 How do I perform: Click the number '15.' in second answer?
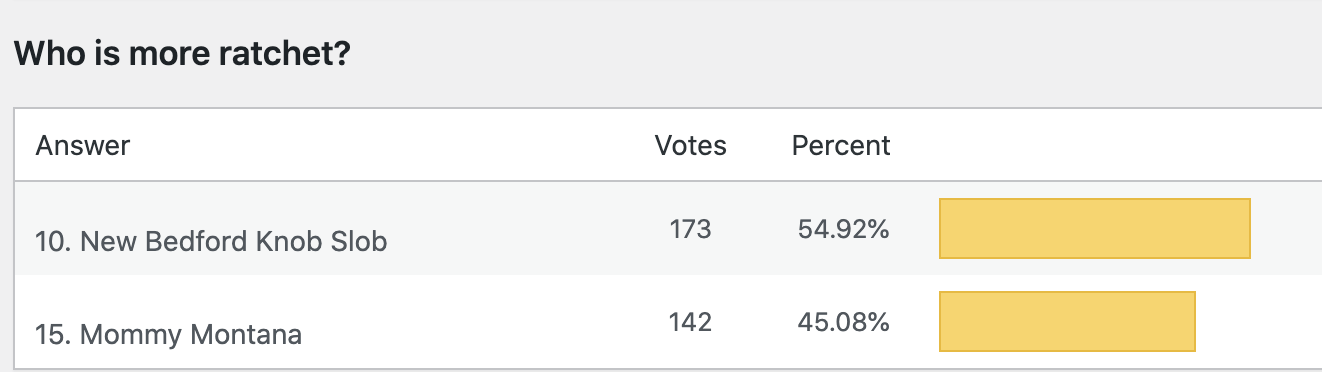(53, 333)
